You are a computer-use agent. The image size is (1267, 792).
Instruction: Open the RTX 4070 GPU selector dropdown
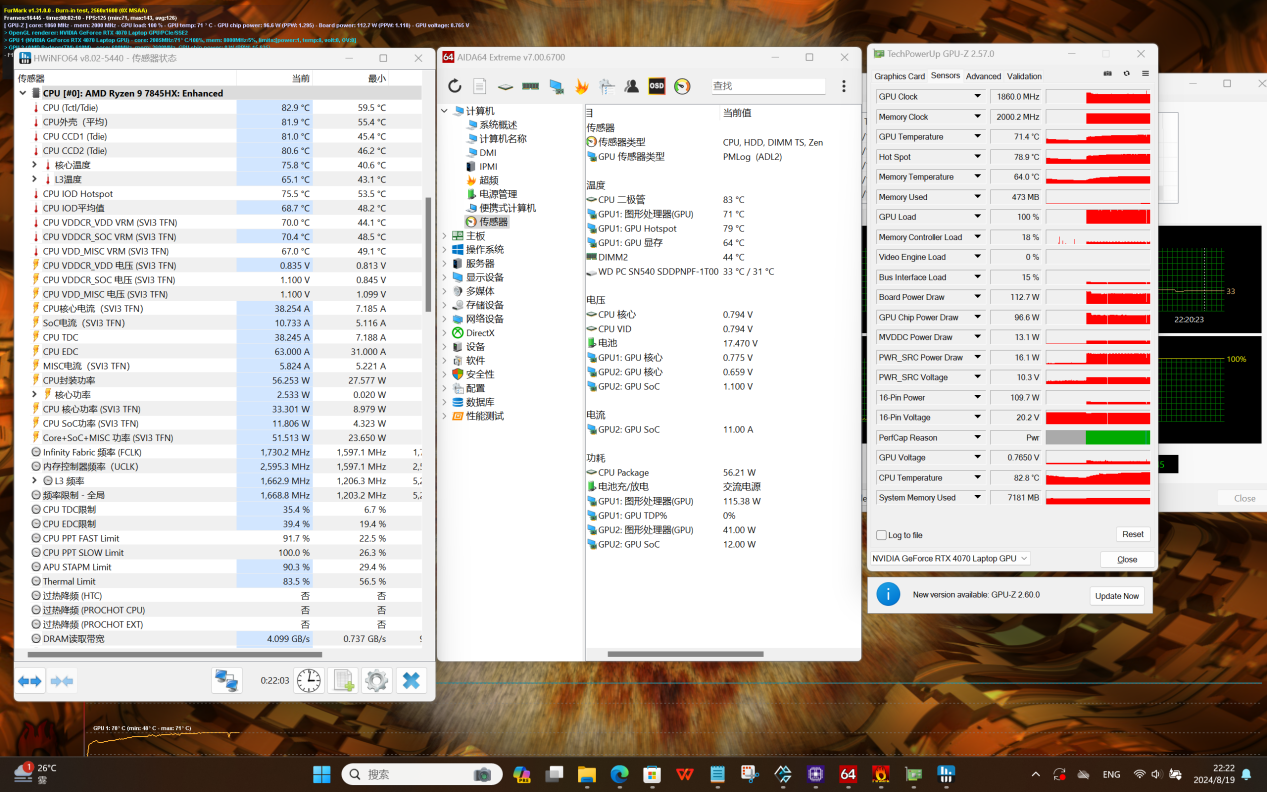click(950, 559)
